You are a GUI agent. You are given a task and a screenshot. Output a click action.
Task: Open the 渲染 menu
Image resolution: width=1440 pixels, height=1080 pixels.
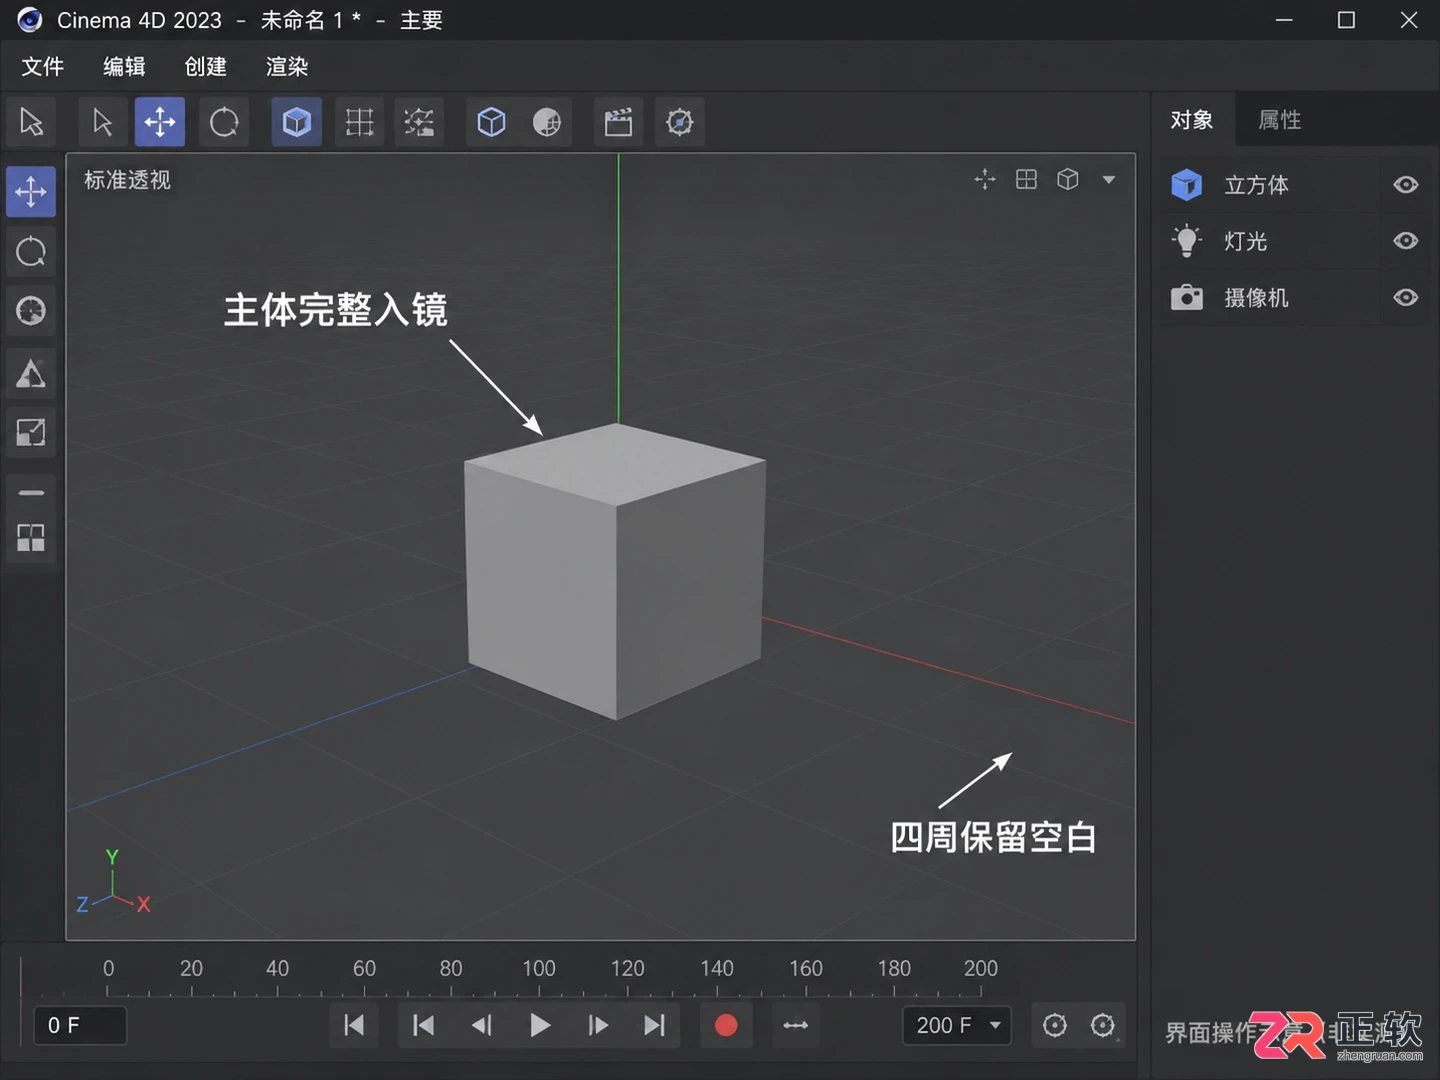click(x=287, y=67)
